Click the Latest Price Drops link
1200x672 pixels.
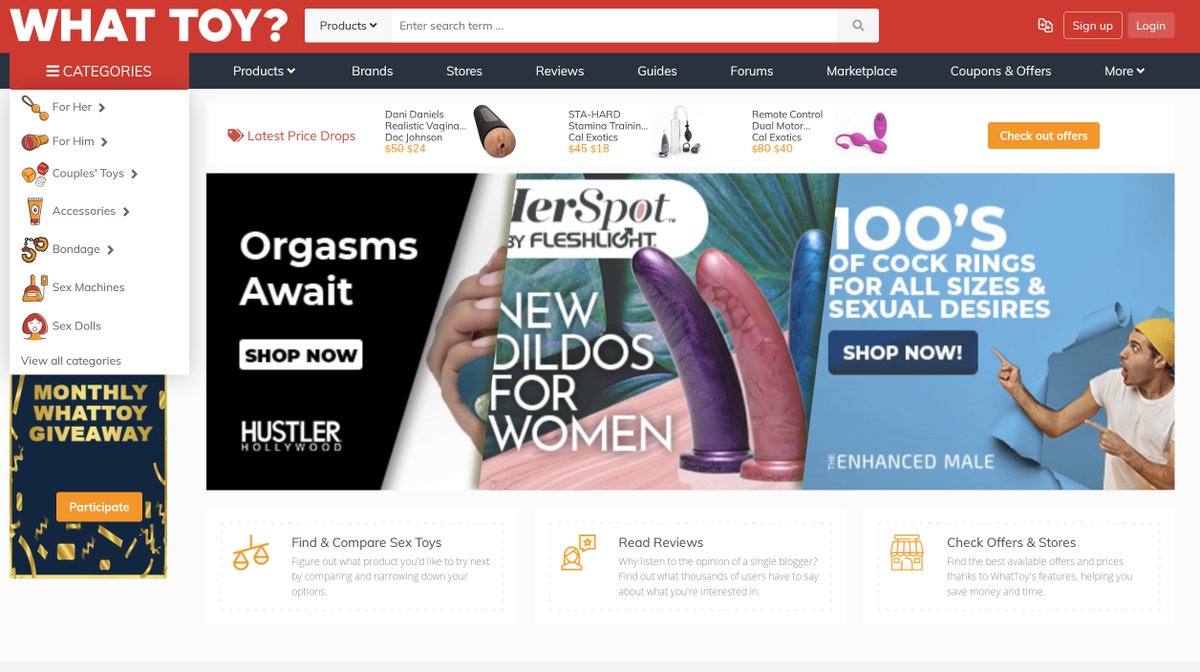[301, 136]
